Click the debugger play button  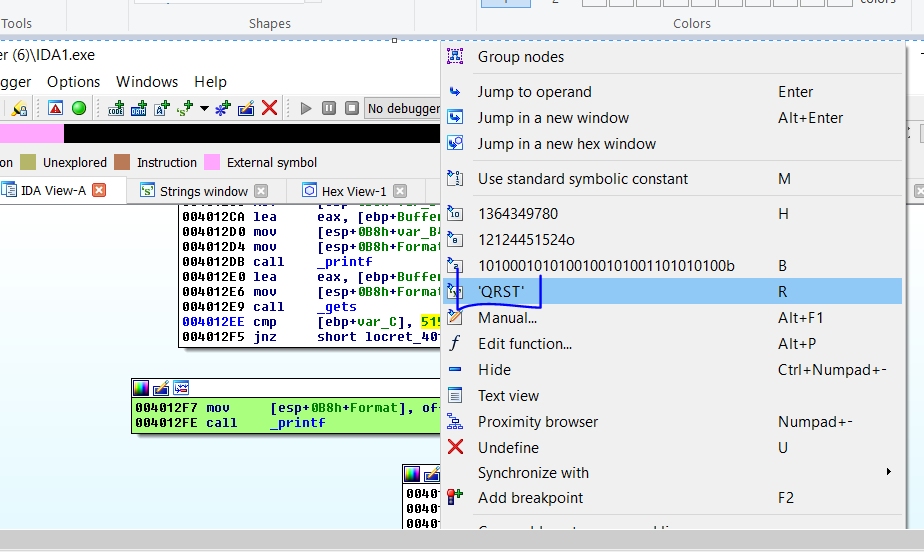pos(306,108)
